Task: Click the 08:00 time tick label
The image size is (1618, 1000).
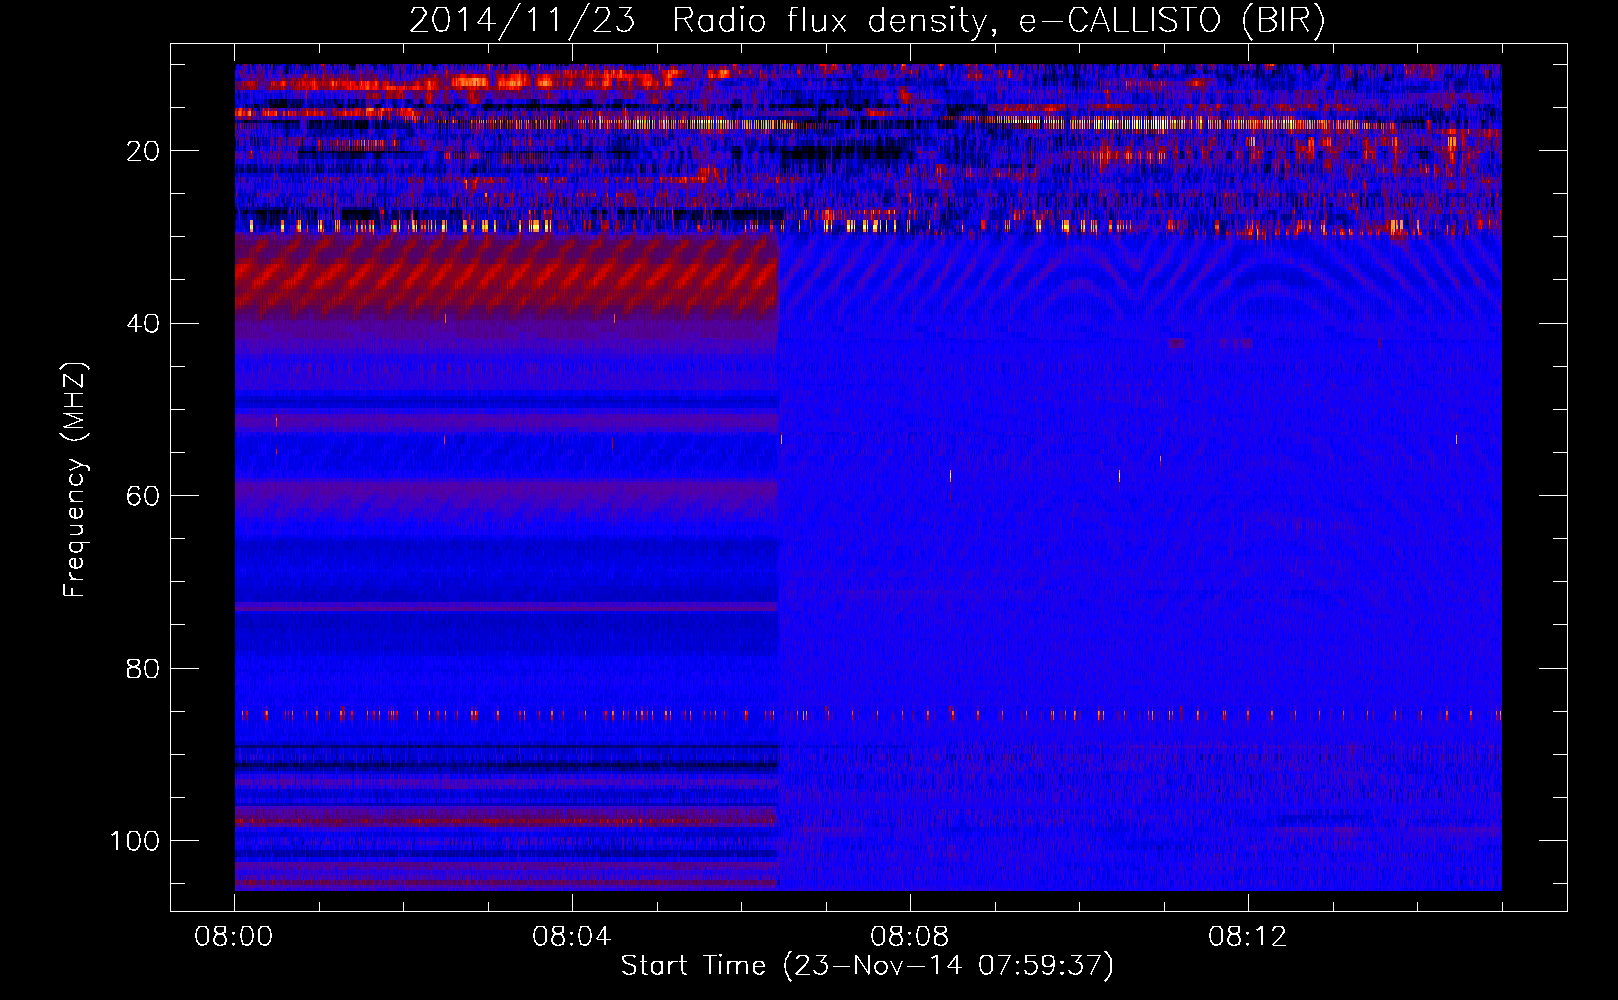Action: tap(234, 937)
